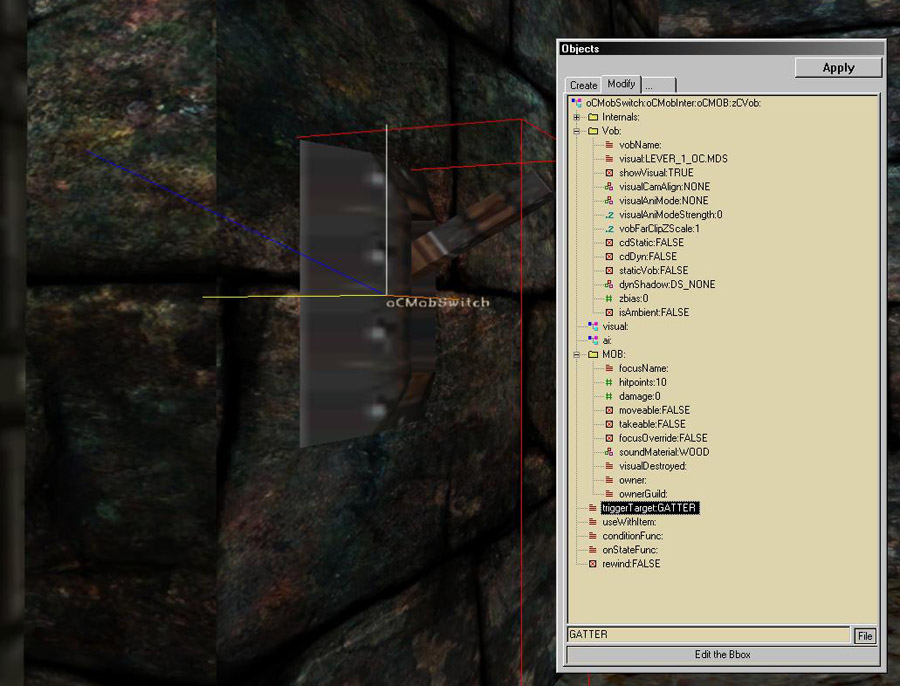
Task: Click the string icon beside visual:LEVER_1_OC.MDS
Action: [x=609, y=158]
